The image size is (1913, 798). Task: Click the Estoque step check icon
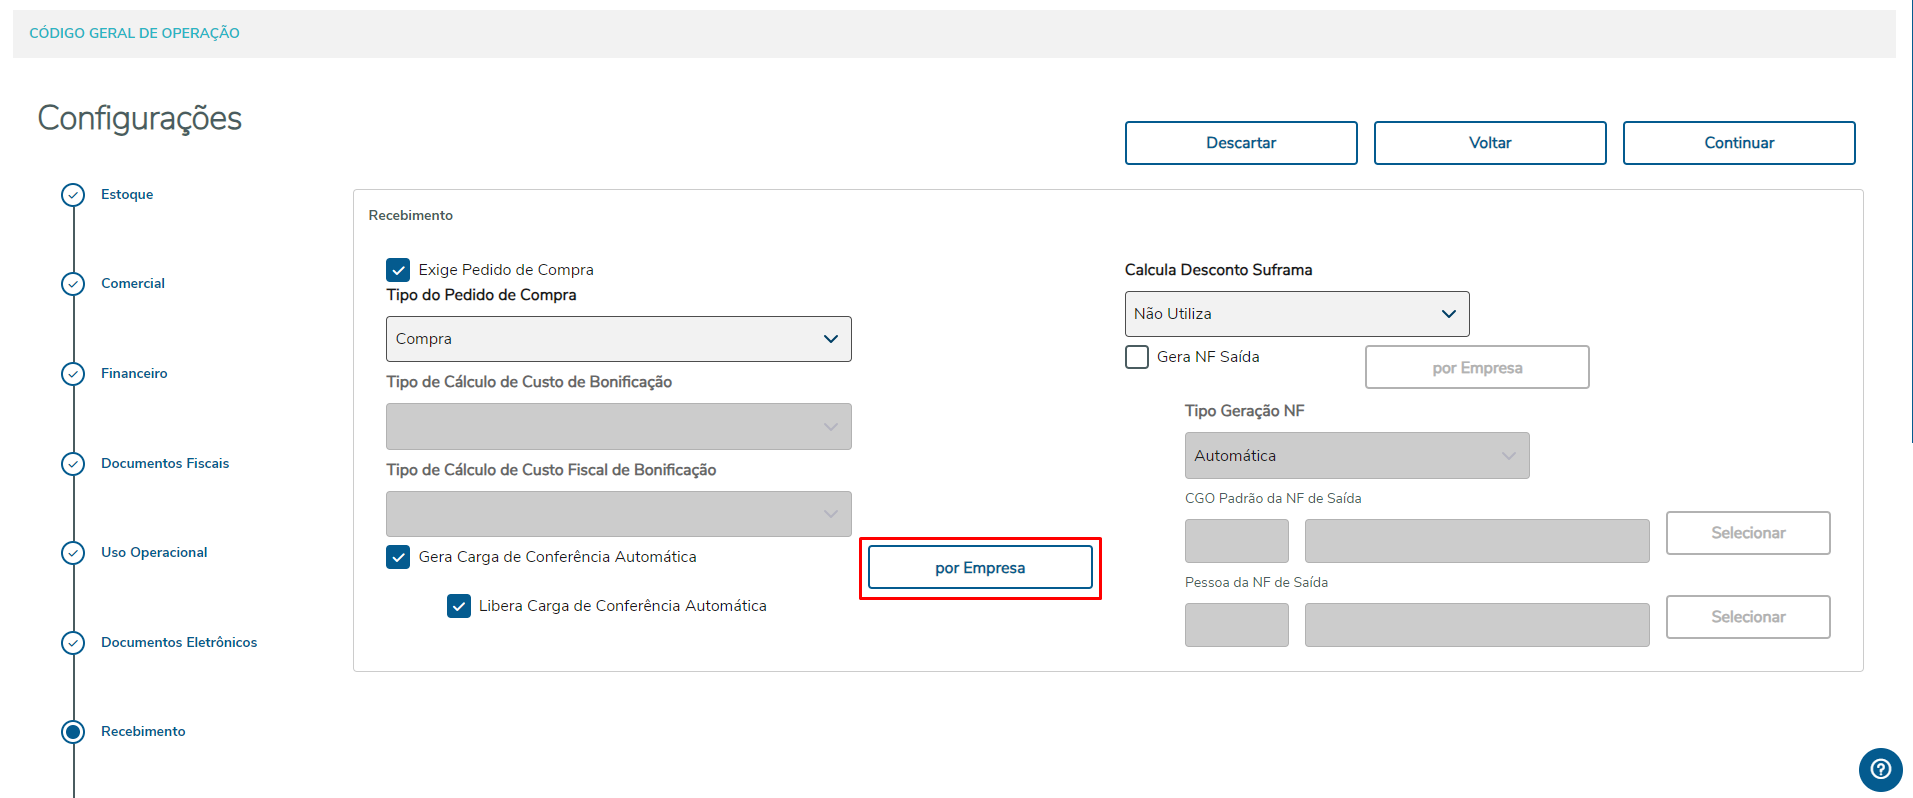[x=73, y=195]
